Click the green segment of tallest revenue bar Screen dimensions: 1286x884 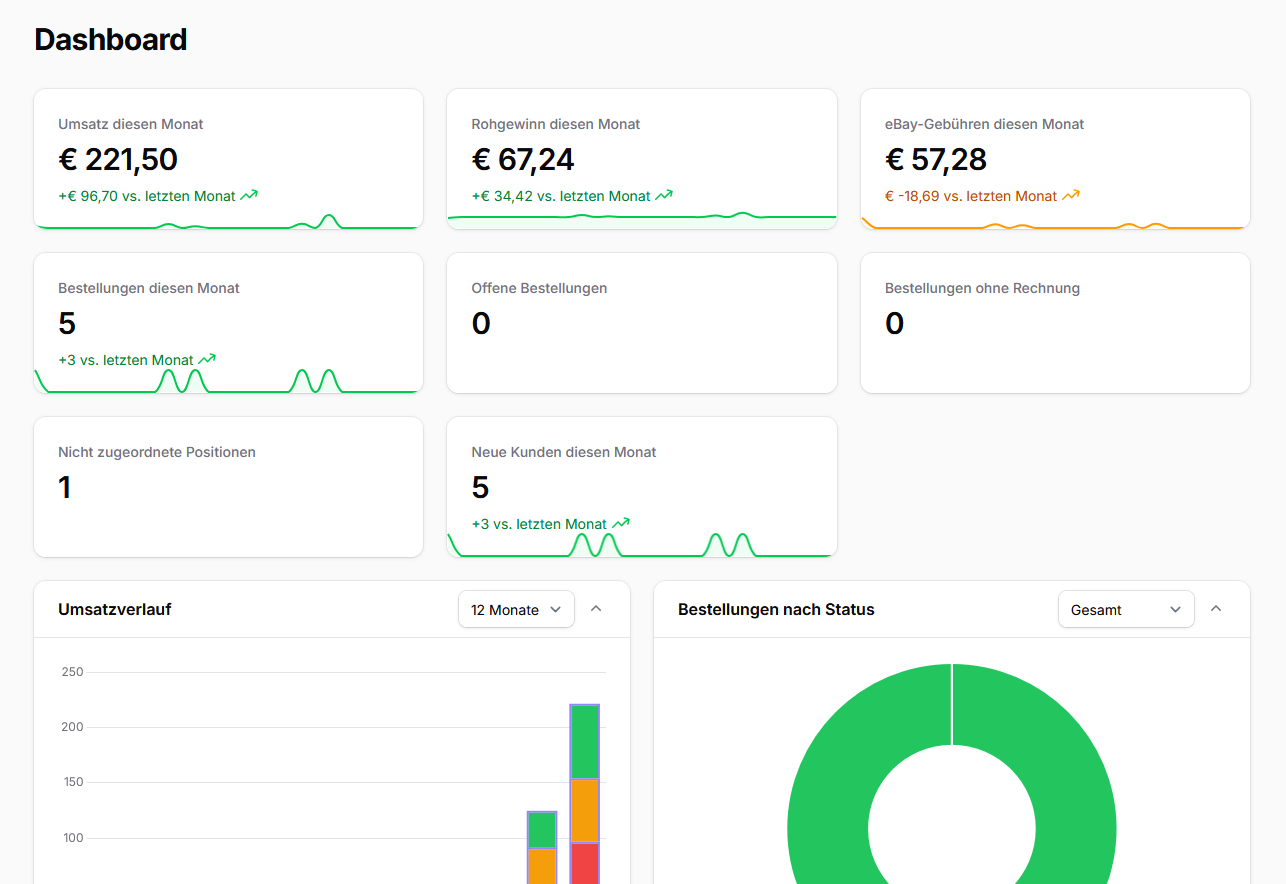tap(585, 741)
